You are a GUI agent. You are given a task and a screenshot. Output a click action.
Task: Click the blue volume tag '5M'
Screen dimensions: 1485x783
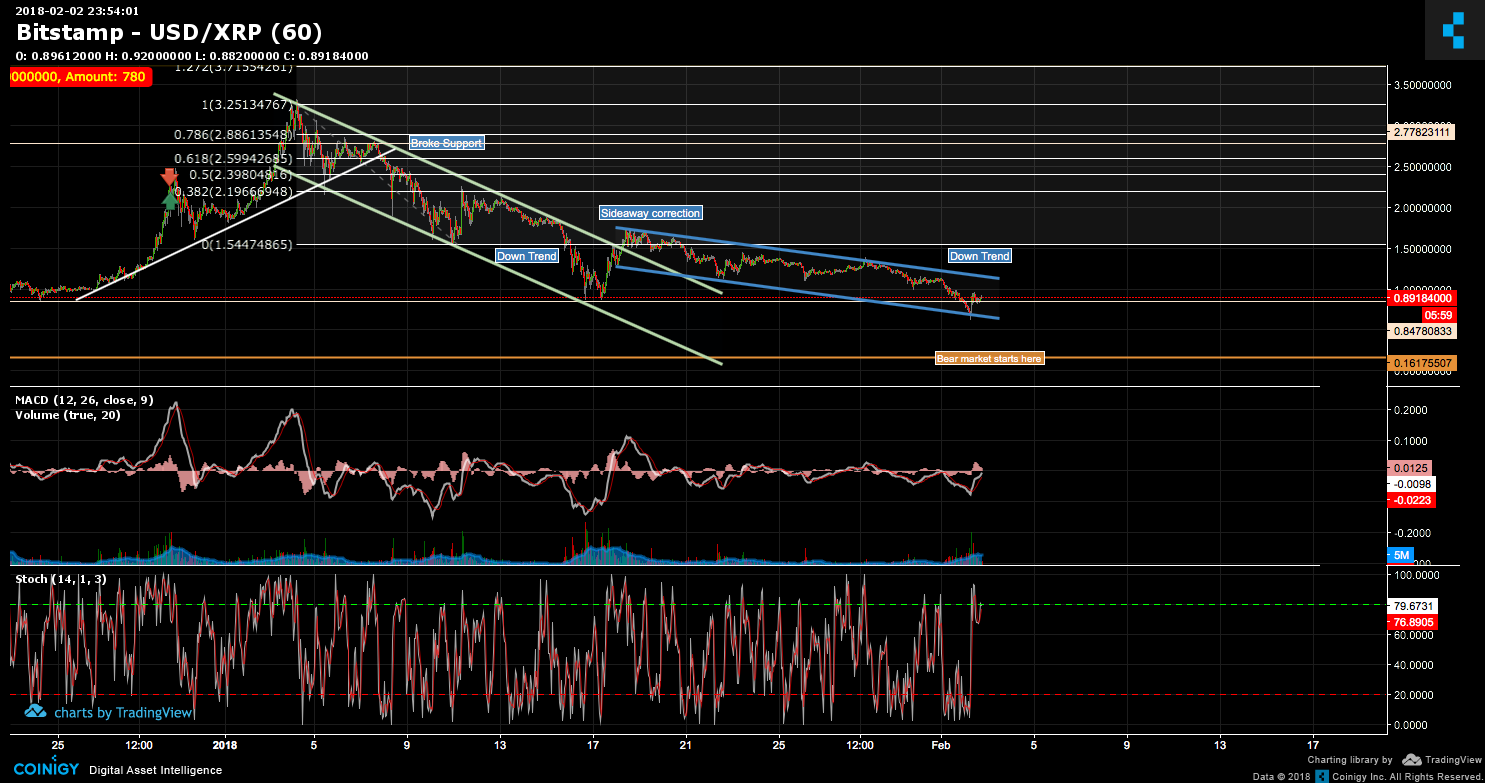1402,555
